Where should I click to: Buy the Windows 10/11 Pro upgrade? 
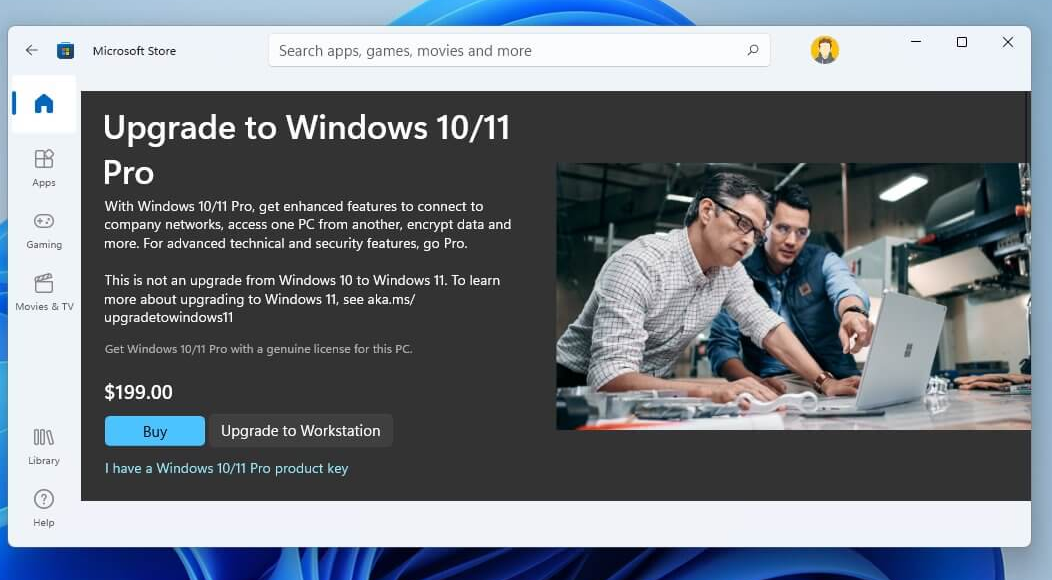154,431
